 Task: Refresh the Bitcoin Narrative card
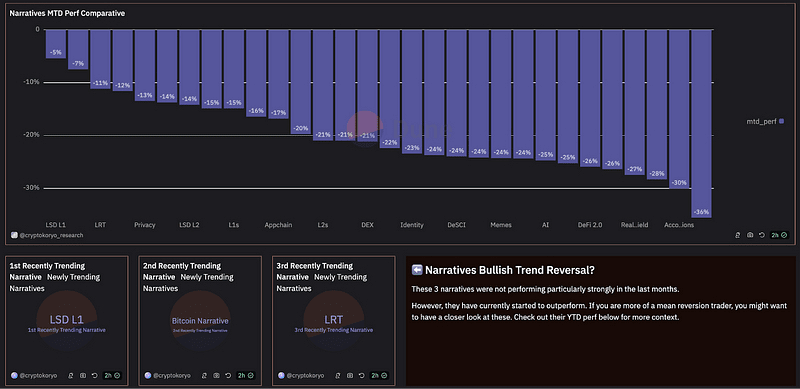[x=228, y=376]
